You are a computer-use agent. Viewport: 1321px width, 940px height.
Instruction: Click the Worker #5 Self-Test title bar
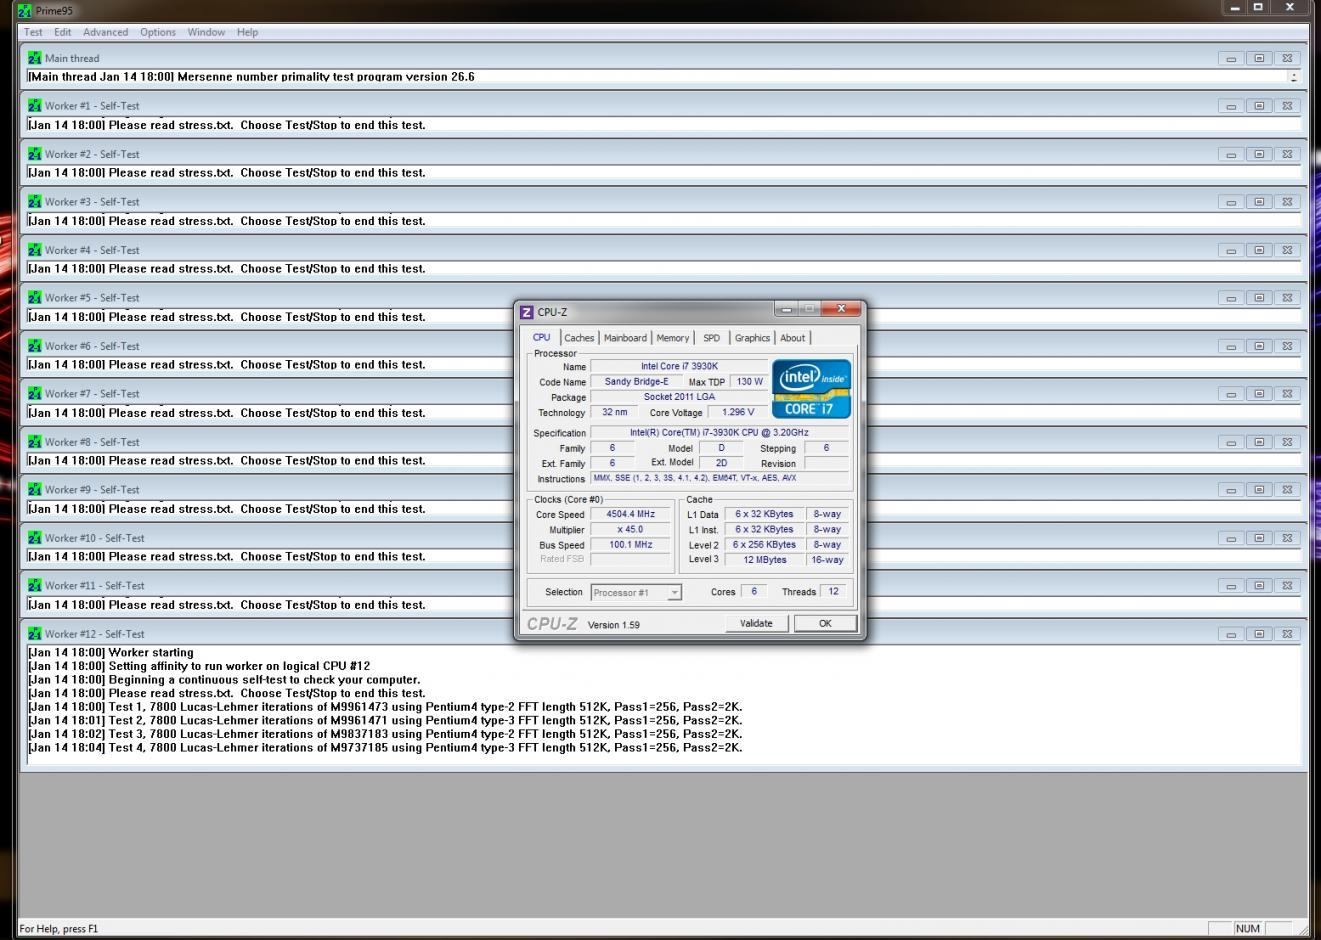[663, 297]
